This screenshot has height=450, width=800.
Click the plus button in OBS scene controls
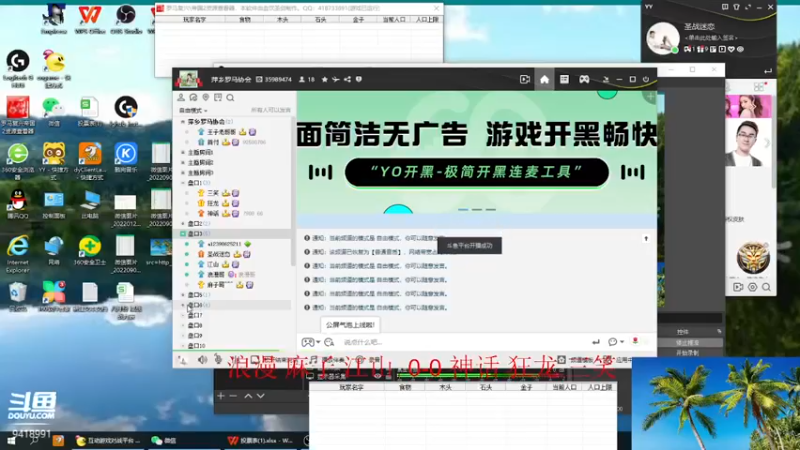pyautogui.click(x=221, y=396)
